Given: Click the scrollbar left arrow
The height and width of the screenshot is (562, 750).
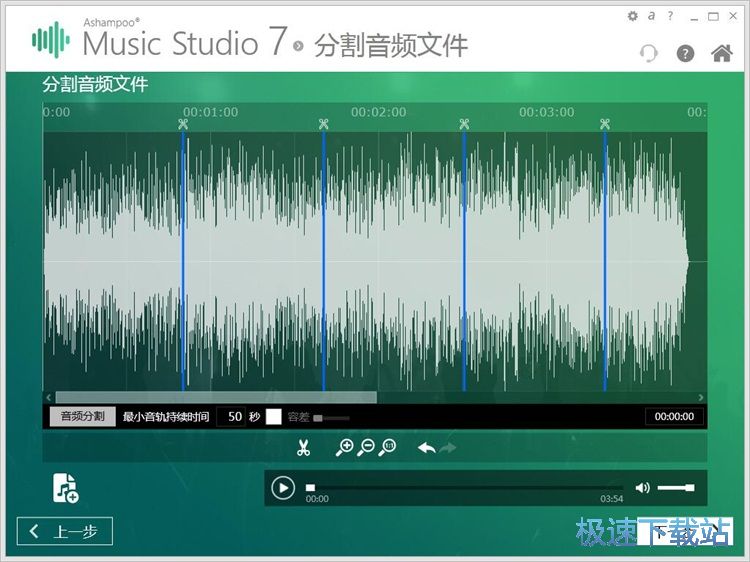Looking at the screenshot, I should point(48,397).
